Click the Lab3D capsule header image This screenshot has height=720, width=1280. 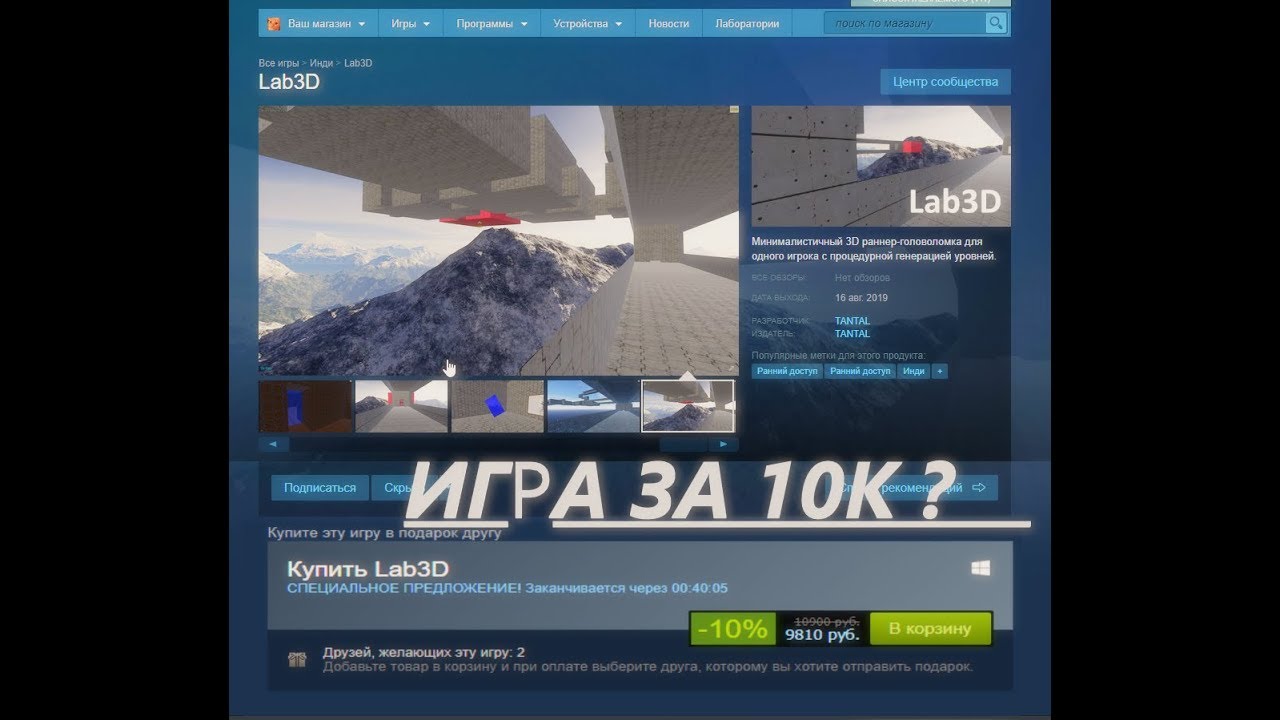coord(881,167)
